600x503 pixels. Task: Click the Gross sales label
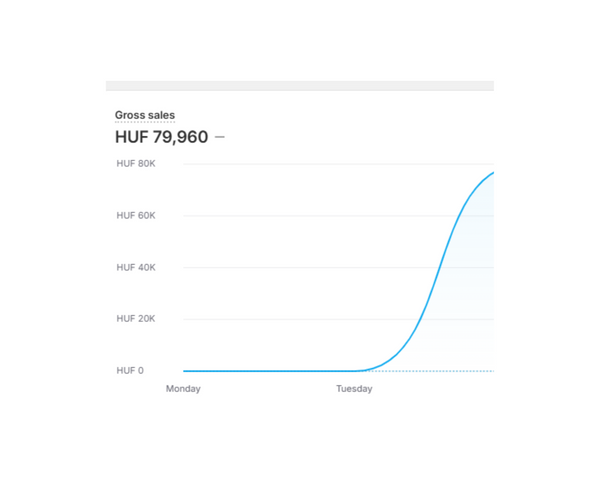click(145, 116)
